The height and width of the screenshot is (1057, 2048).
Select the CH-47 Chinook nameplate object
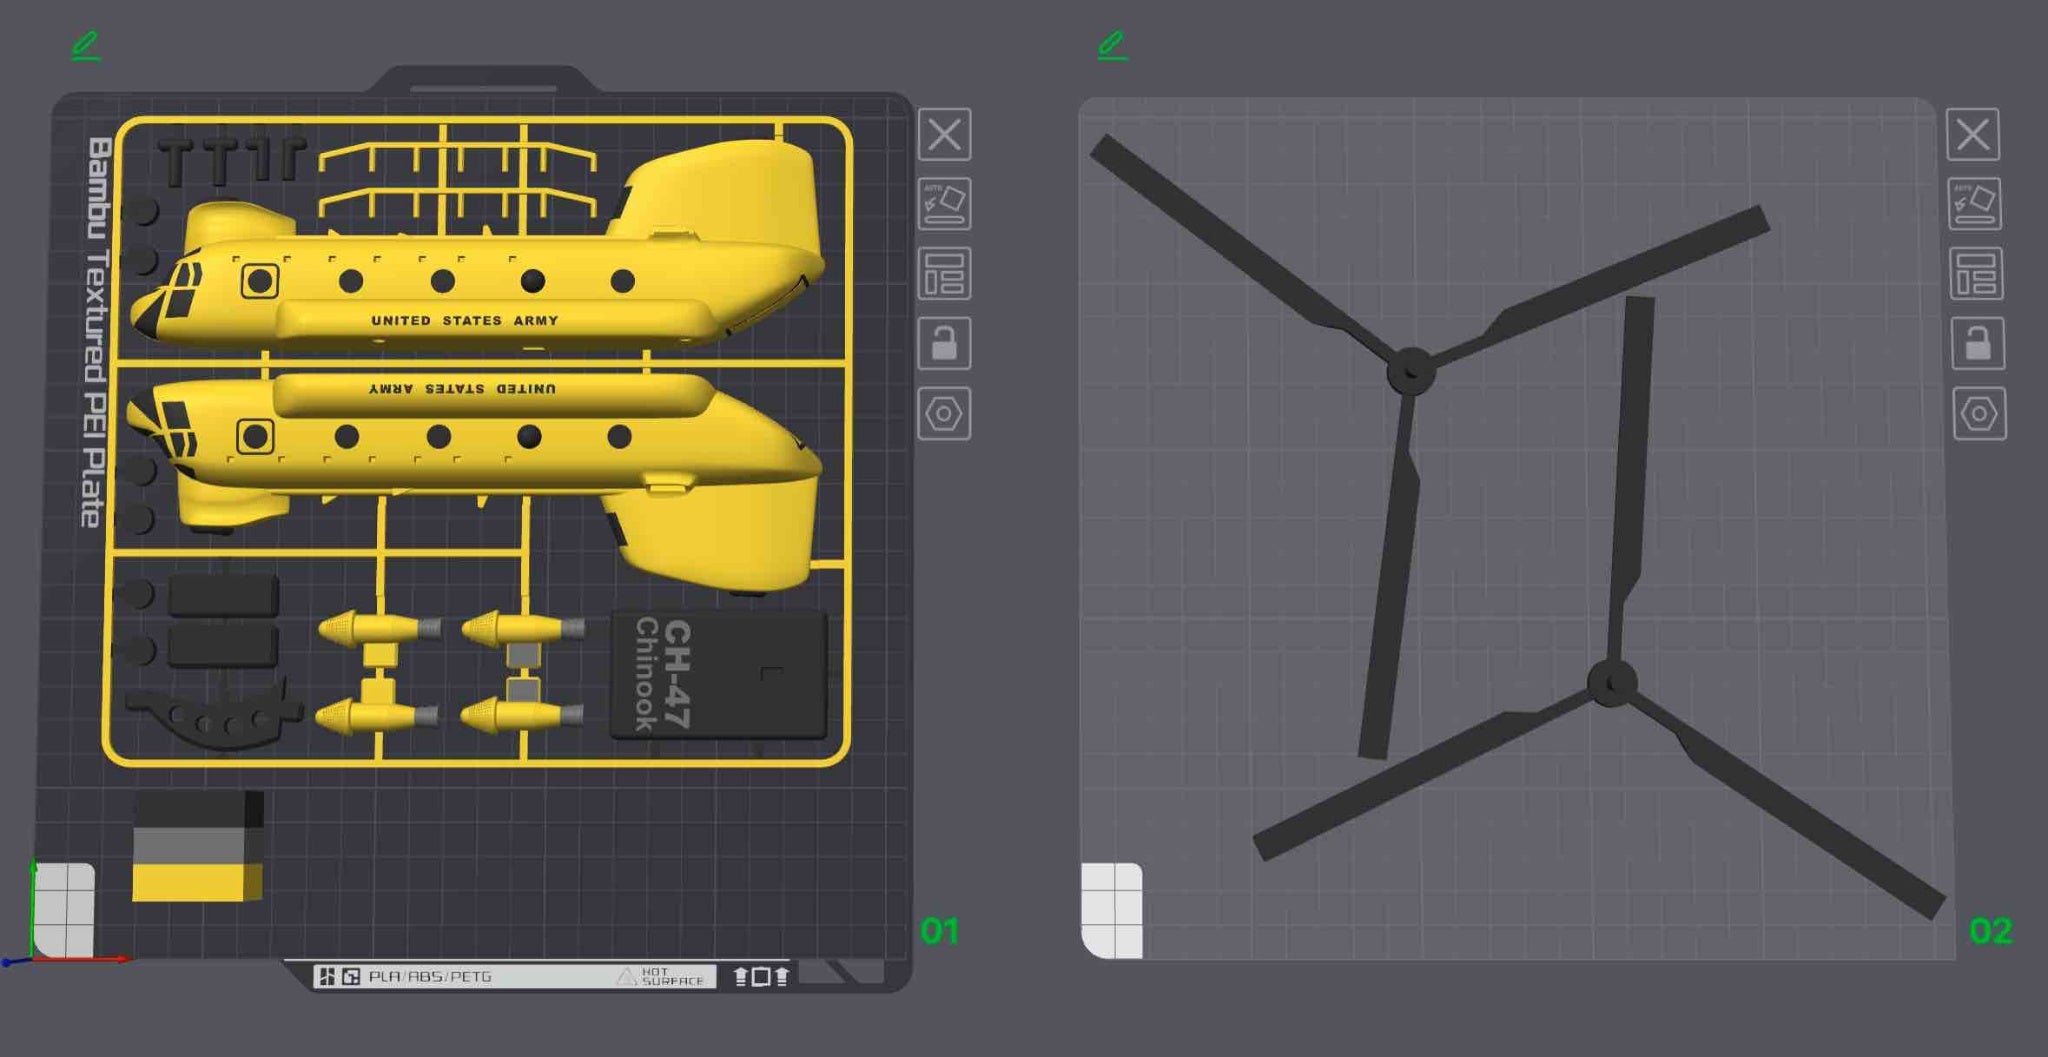point(719,674)
